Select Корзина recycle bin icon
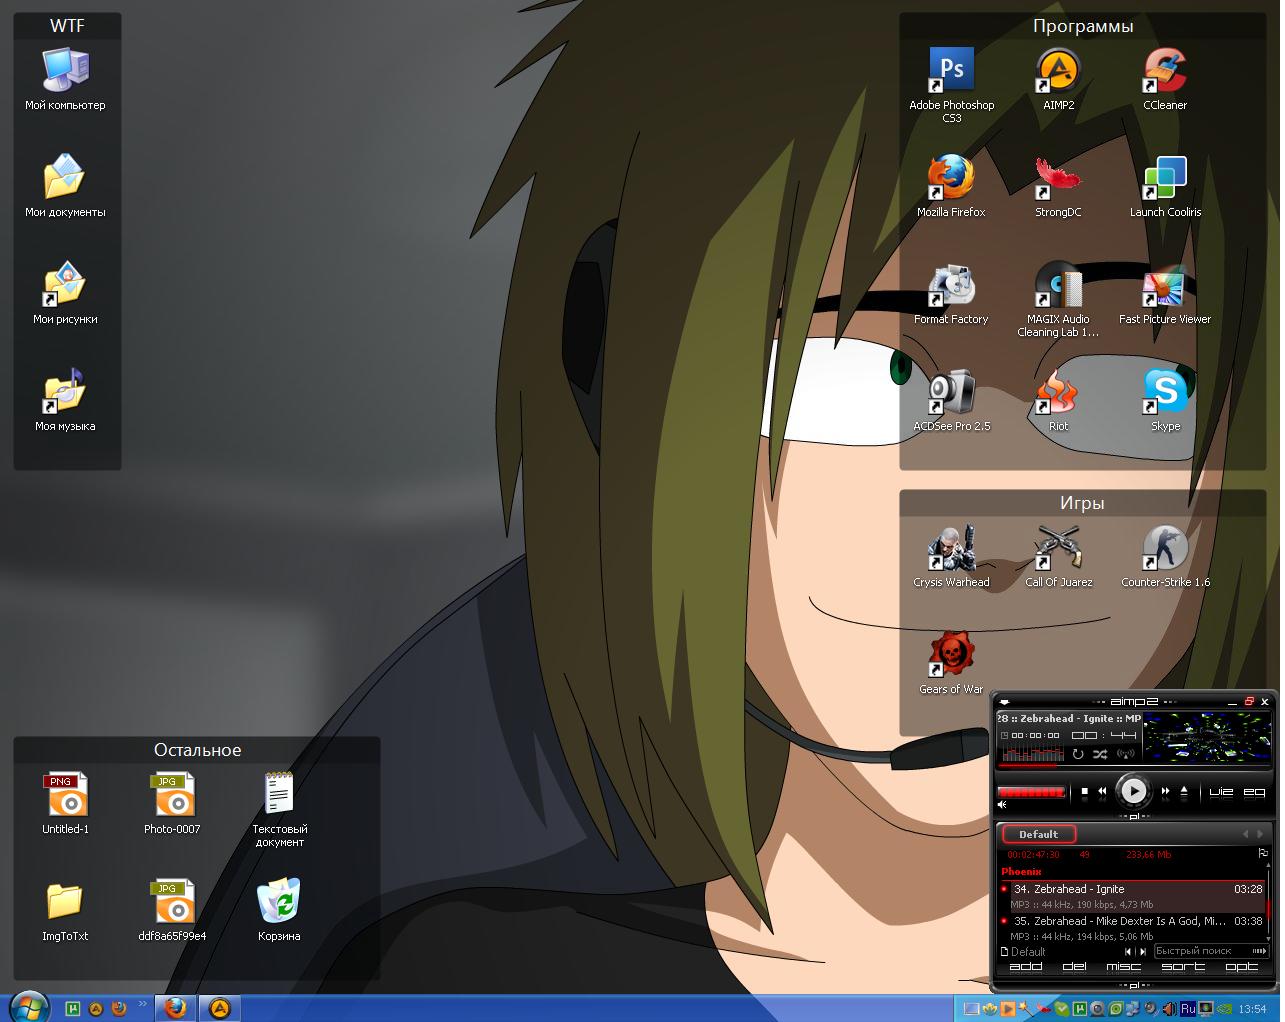Viewport: 1285px width, 1022px height. coord(279,910)
